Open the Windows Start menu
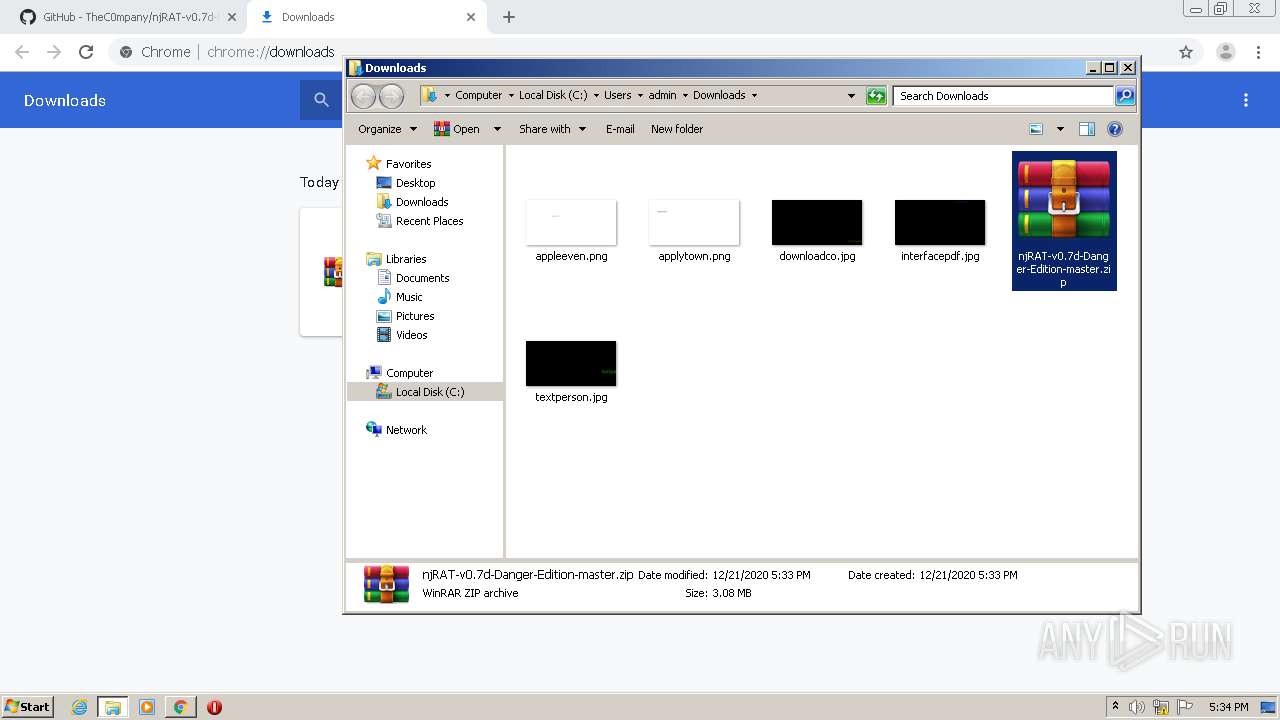 [x=27, y=706]
